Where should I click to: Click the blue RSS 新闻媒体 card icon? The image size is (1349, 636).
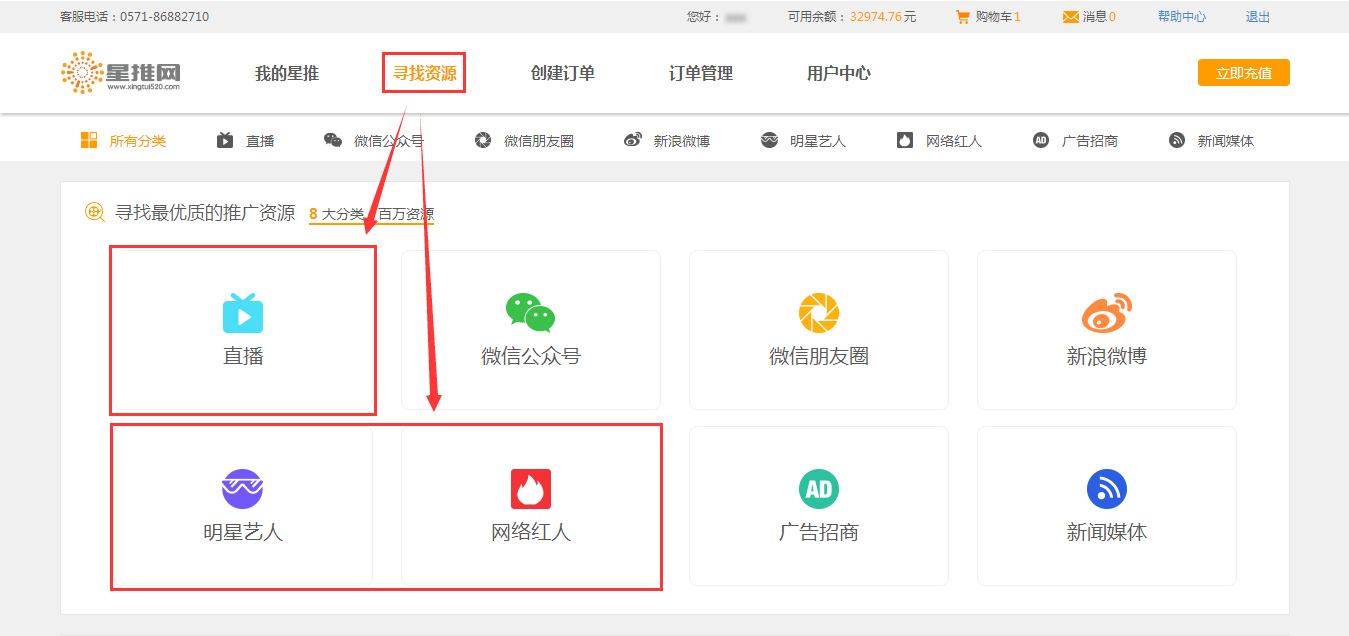point(1107,489)
